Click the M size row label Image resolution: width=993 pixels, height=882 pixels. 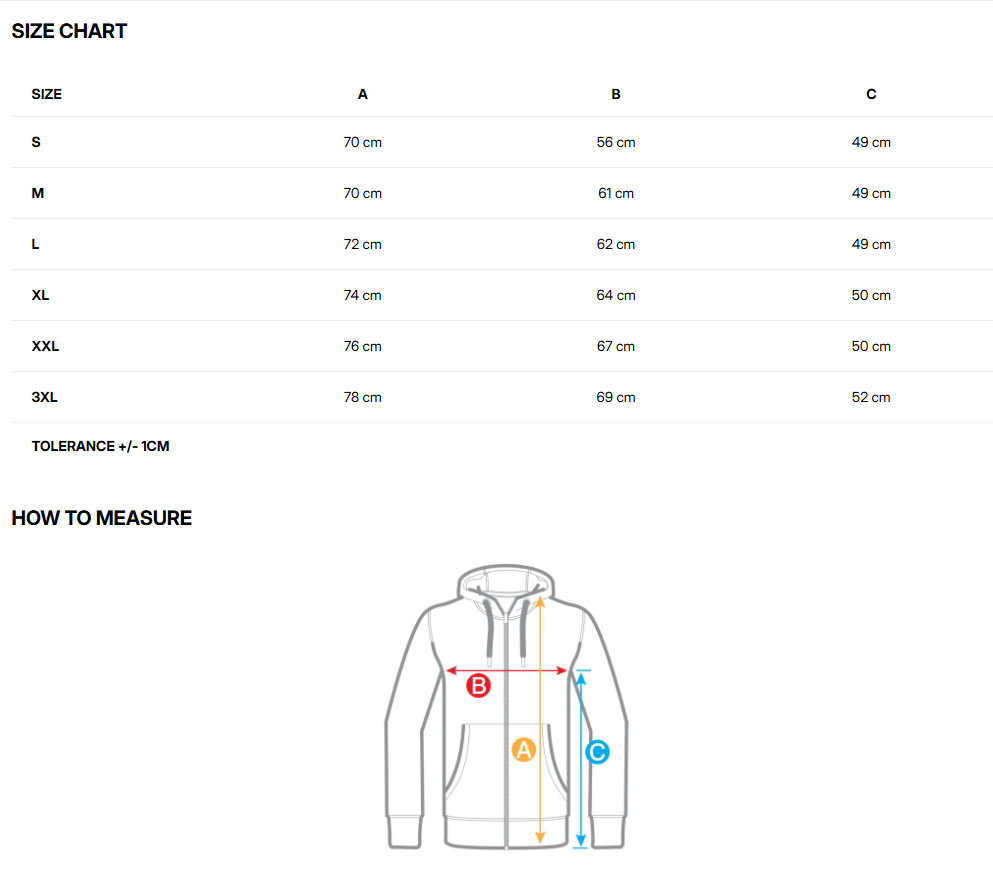click(x=38, y=193)
